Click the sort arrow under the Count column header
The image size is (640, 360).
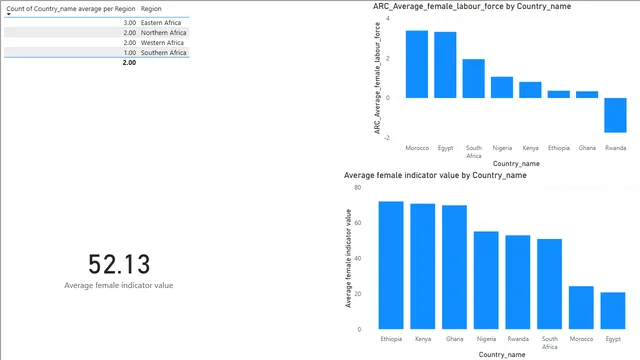pyautogui.click(x=8, y=15)
